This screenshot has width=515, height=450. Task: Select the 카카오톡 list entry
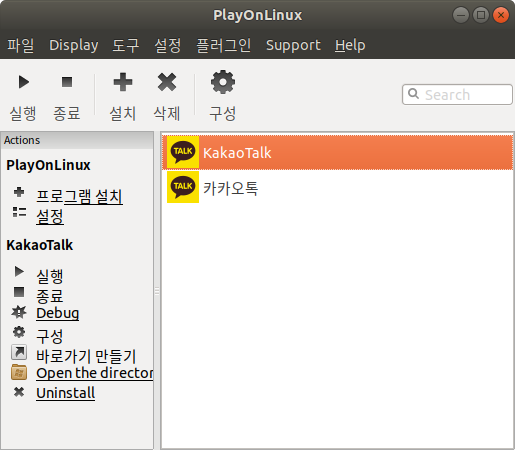pyautogui.click(x=337, y=187)
